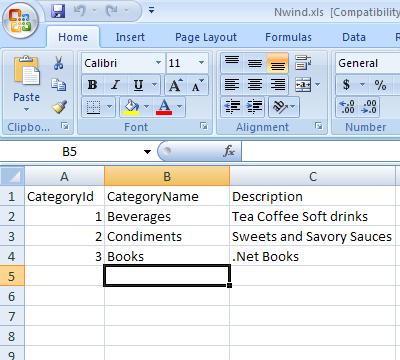Apply Percent style
Viewport: 400px width, 360px height.
(380, 85)
